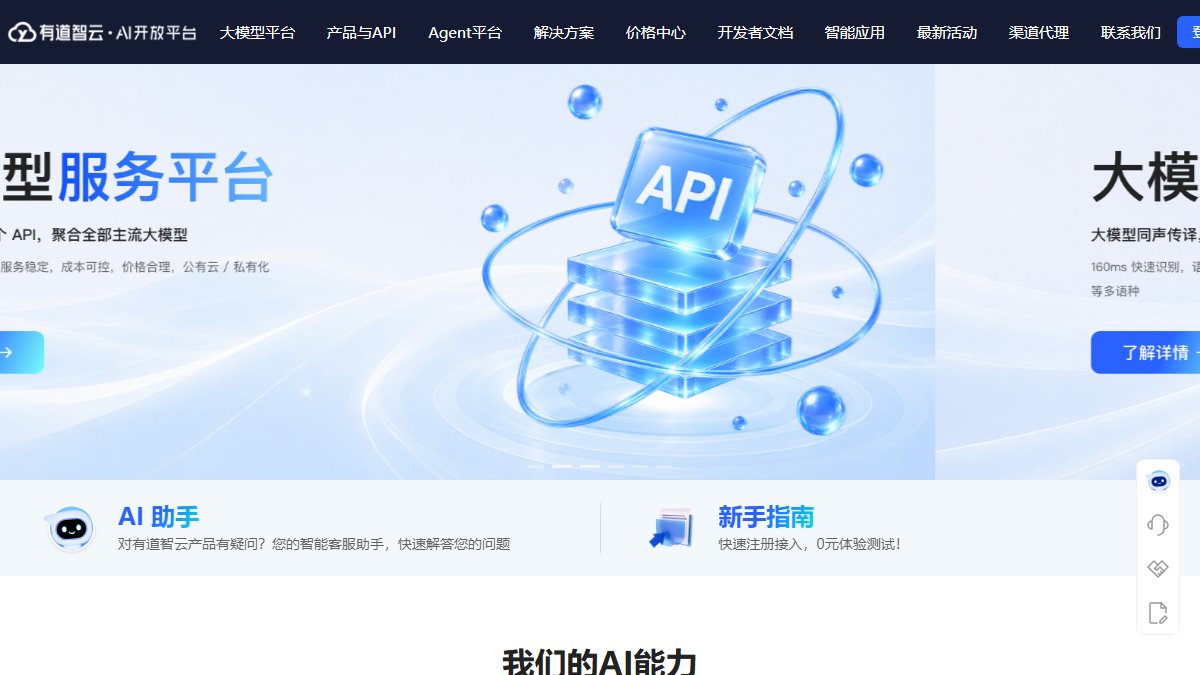Click the gradient arrow button on the left banner
Image resolution: width=1200 pixels, height=675 pixels.
[20, 352]
